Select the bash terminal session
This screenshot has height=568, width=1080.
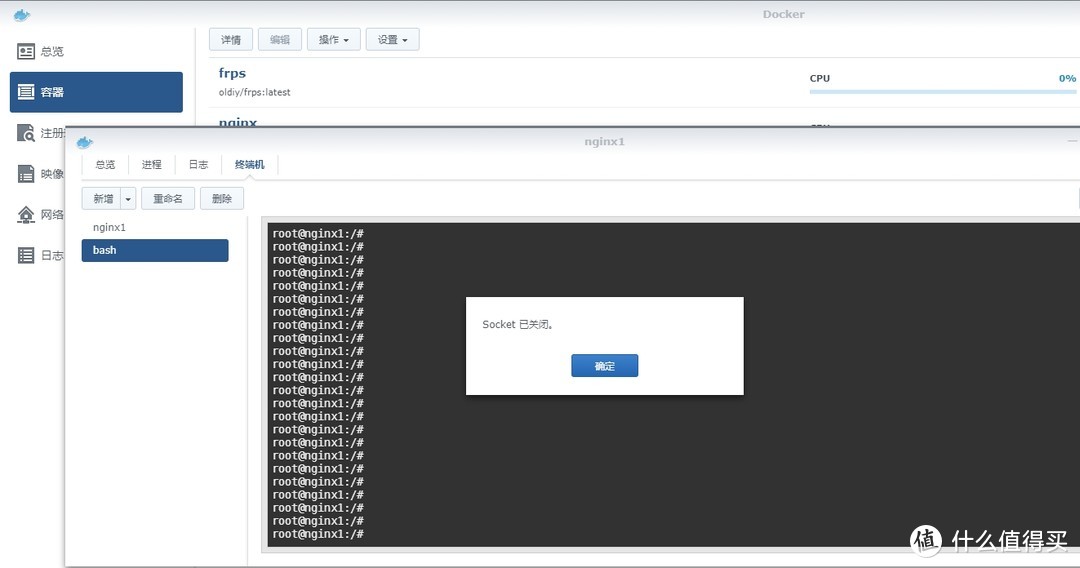pyautogui.click(x=155, y=251)
